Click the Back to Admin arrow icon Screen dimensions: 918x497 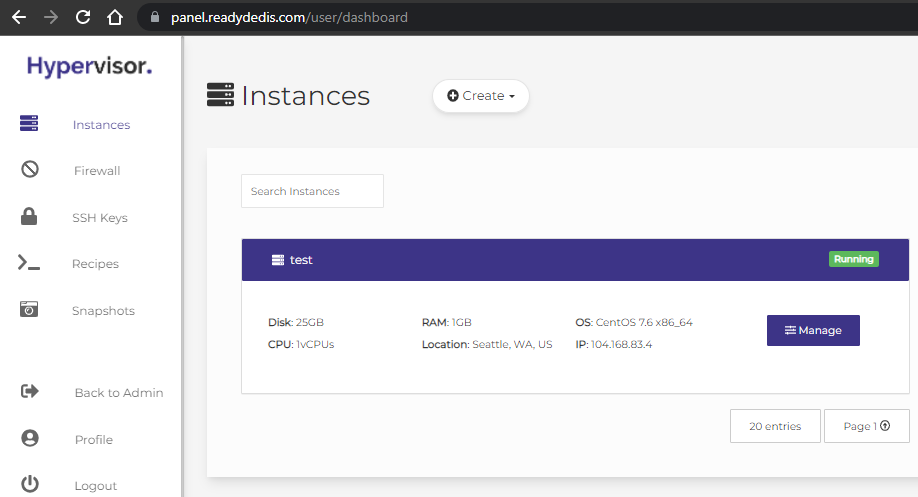pyautogui.click(x=30, y=391)
